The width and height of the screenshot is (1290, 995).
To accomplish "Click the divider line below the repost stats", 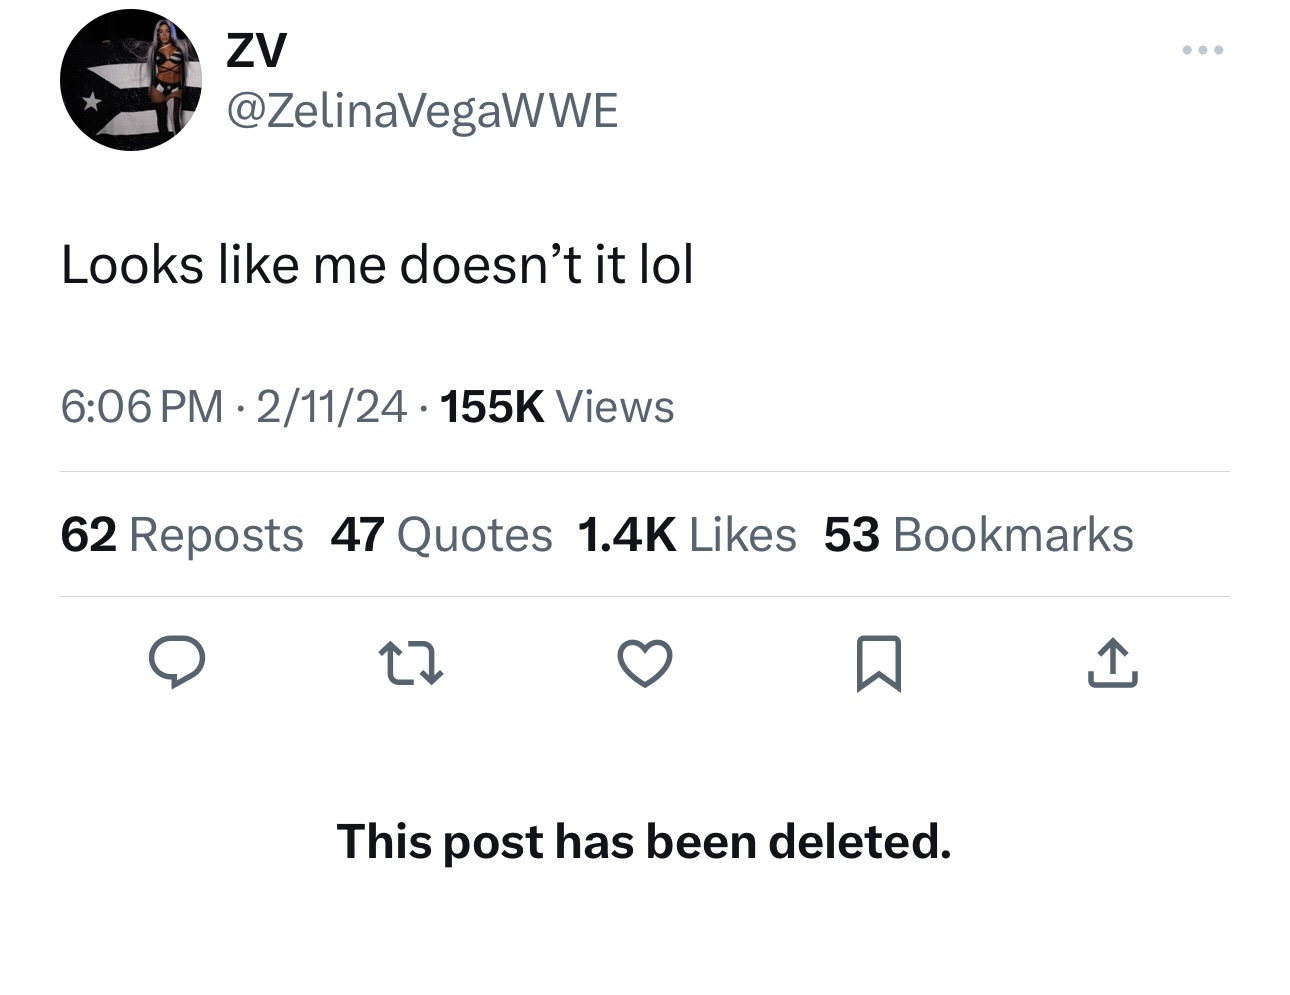I will pyautogui.click(x=645, y=597).
